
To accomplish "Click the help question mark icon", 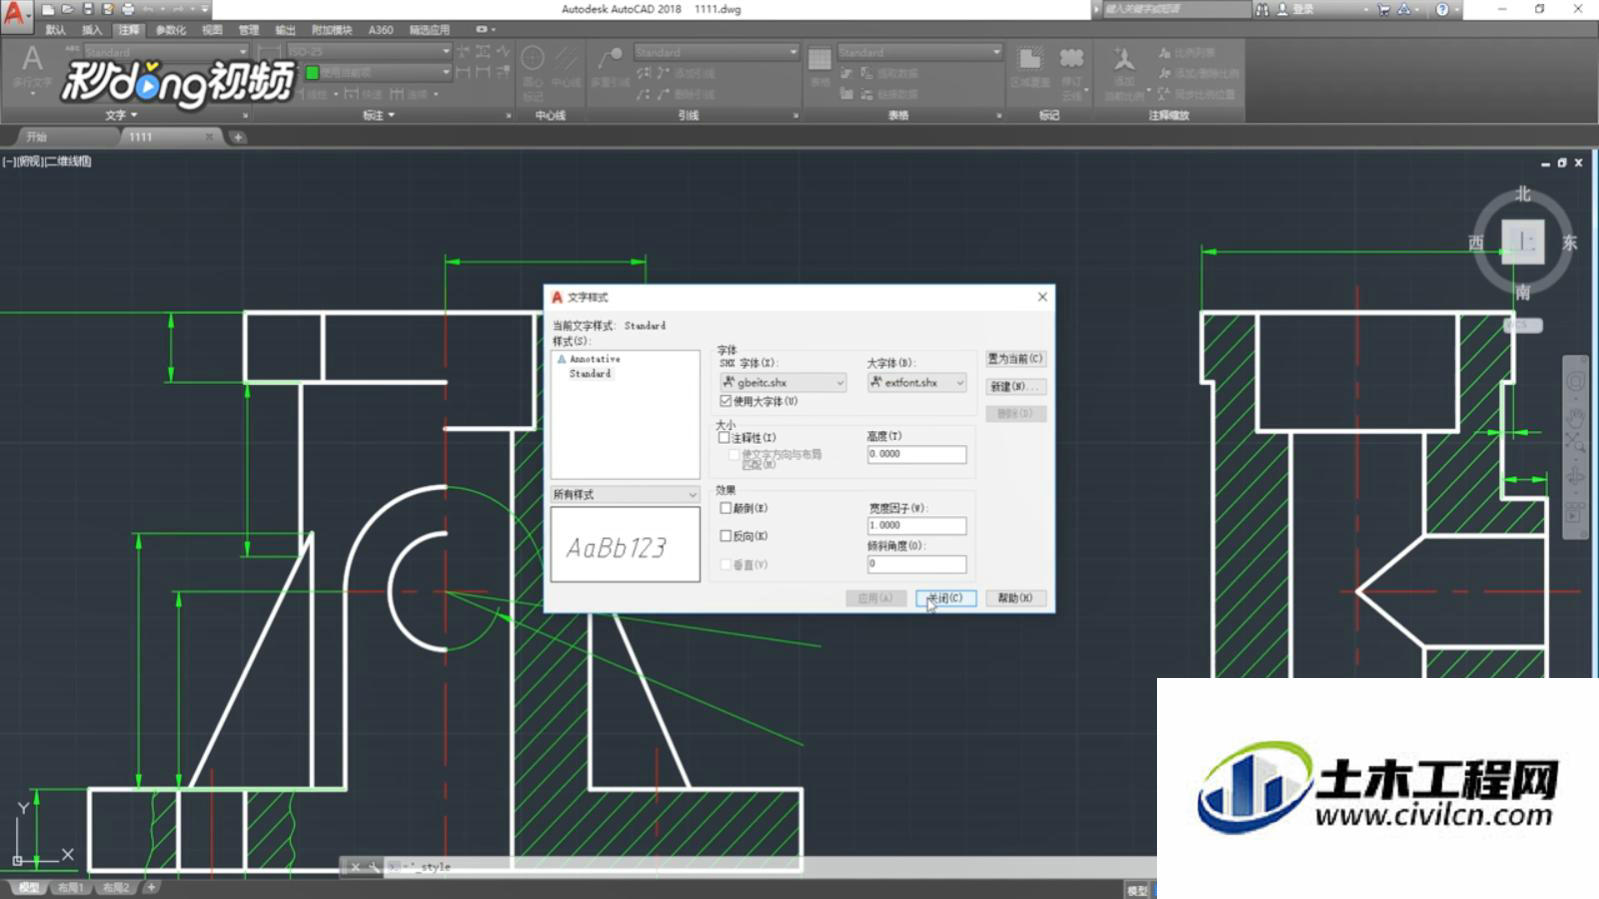I will [x=1442, y=9].
